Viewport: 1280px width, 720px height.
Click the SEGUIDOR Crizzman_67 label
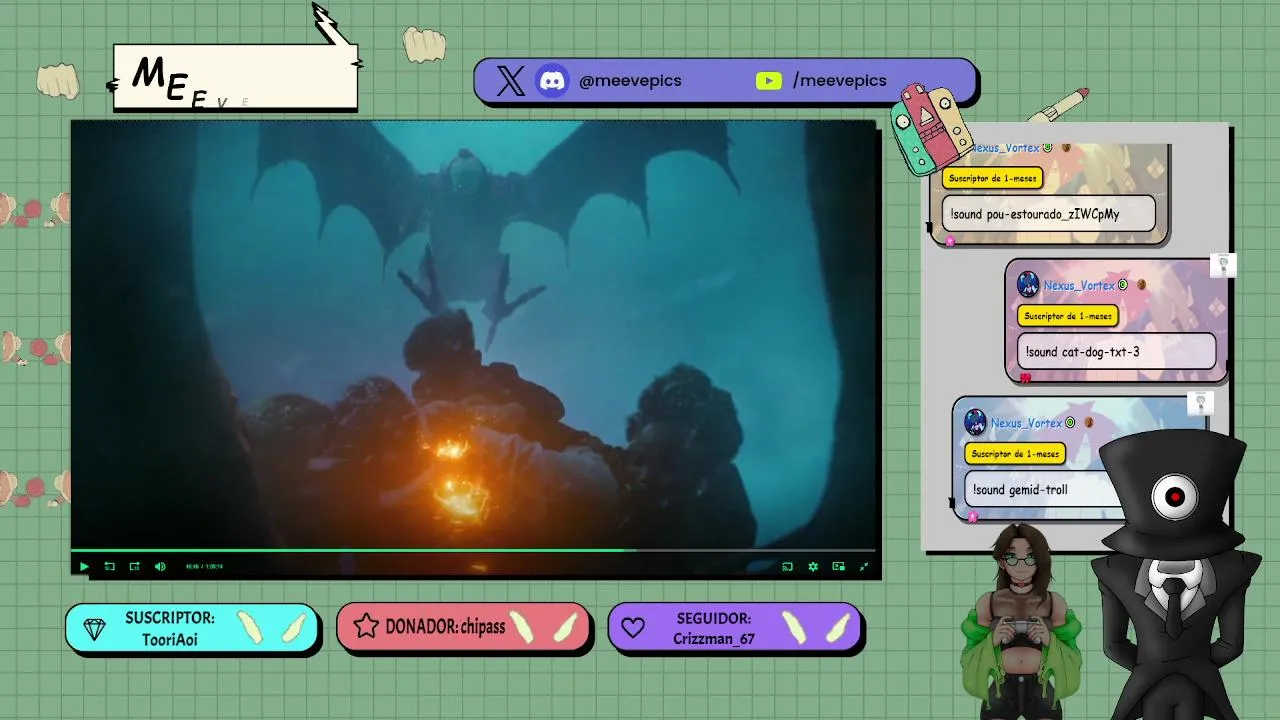[714, 629]
